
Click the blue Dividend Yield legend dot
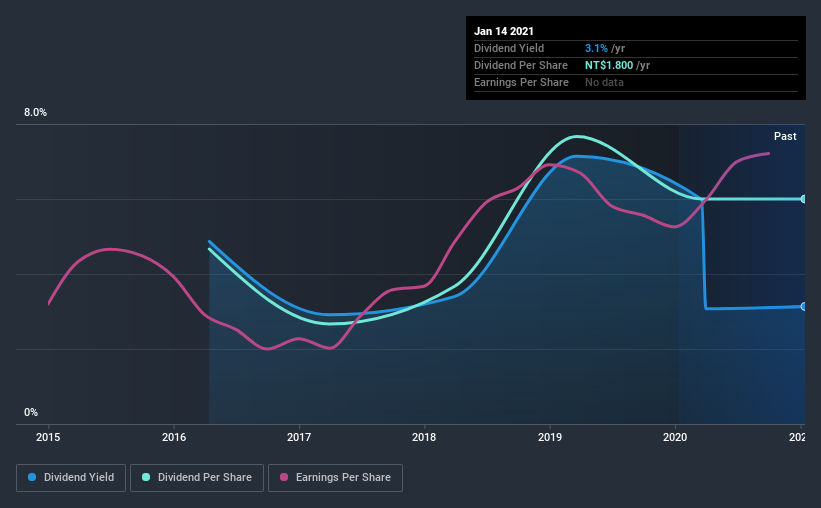click(x=32, y=477)
